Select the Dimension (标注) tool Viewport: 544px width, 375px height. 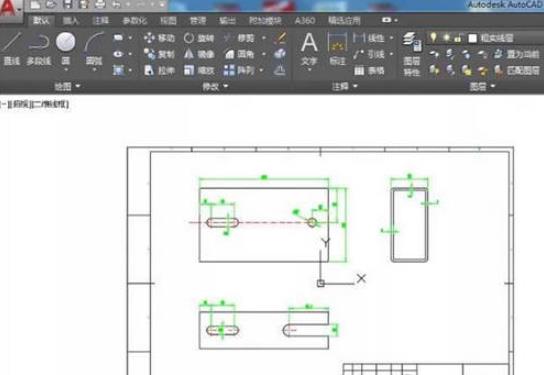(337, 49)
